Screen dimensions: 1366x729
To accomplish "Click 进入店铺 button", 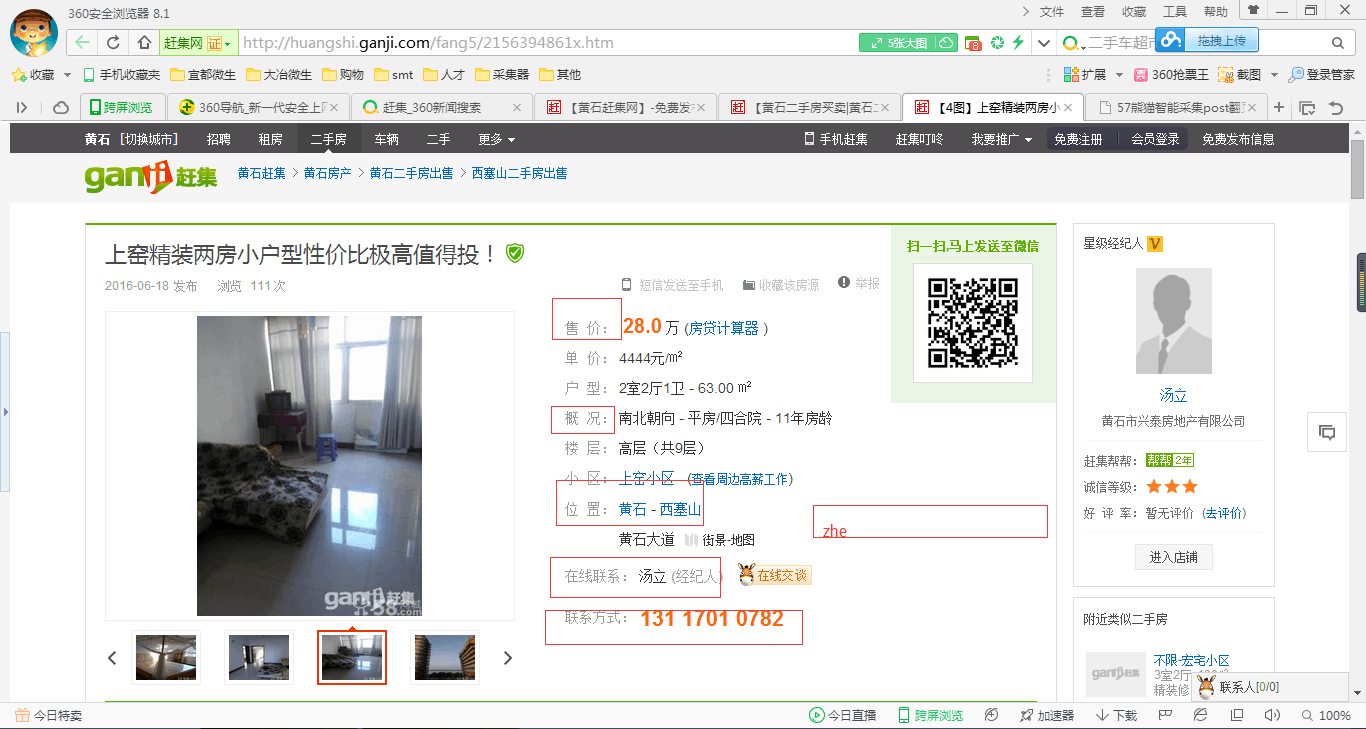I will [1174, 557].
